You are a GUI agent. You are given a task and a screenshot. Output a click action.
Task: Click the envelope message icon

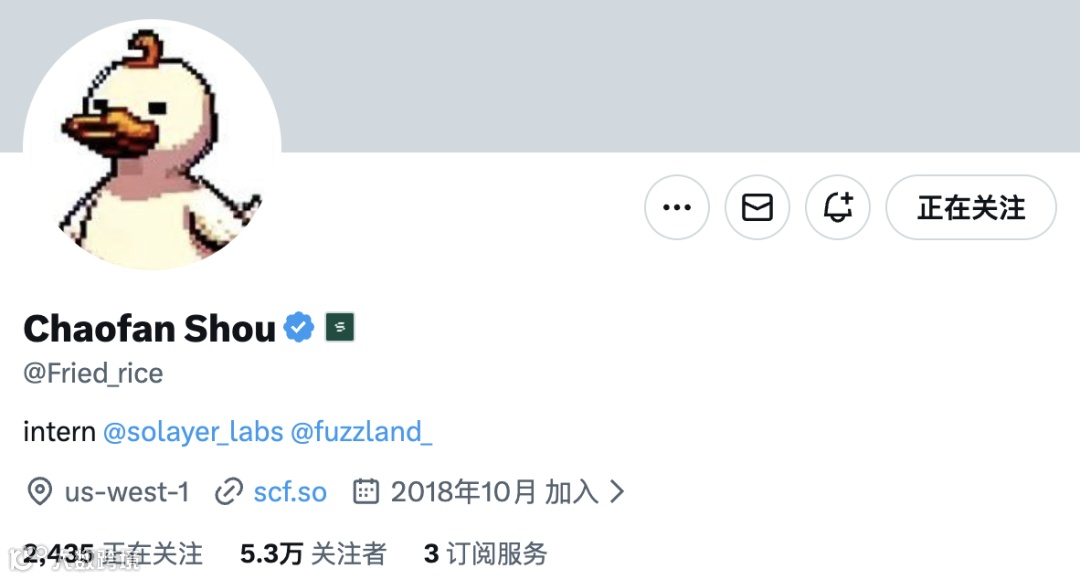point(757,207)
